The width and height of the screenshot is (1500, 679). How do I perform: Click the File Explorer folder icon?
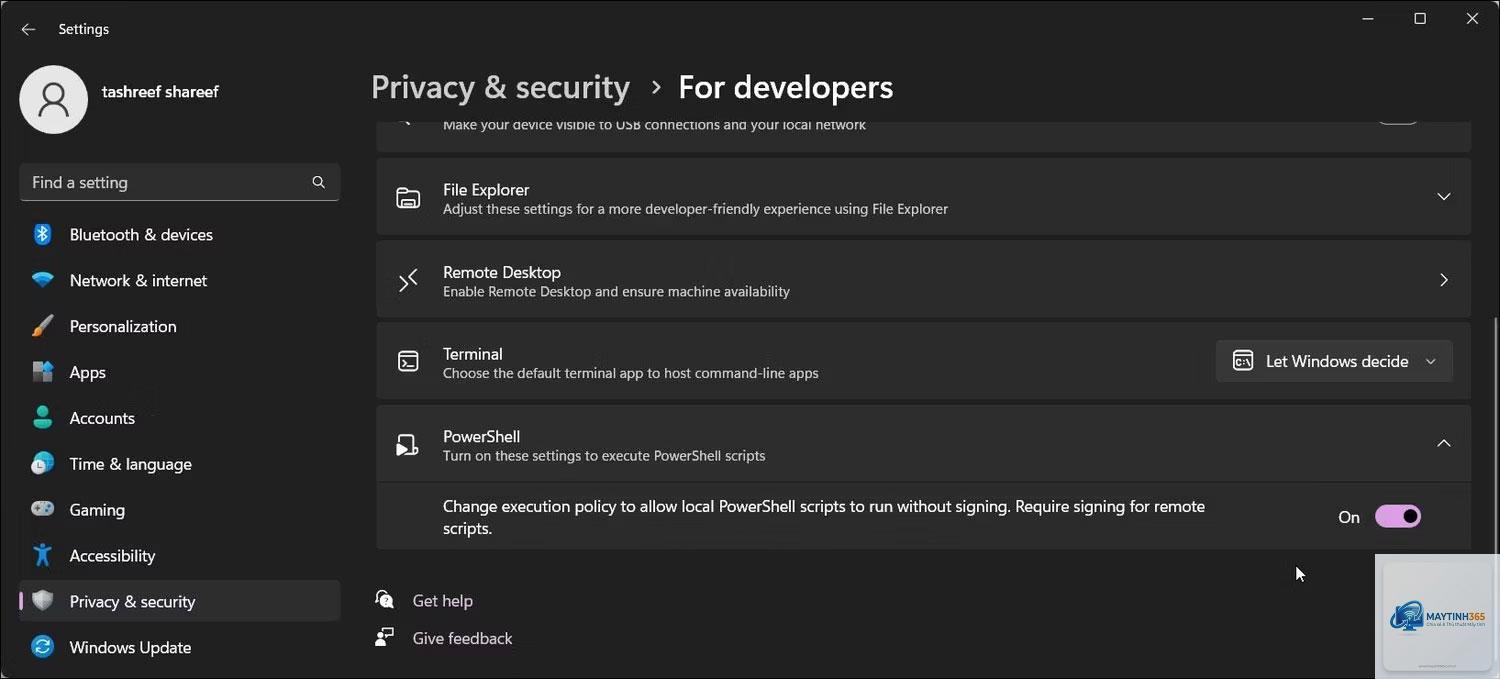tap(408, 198)
